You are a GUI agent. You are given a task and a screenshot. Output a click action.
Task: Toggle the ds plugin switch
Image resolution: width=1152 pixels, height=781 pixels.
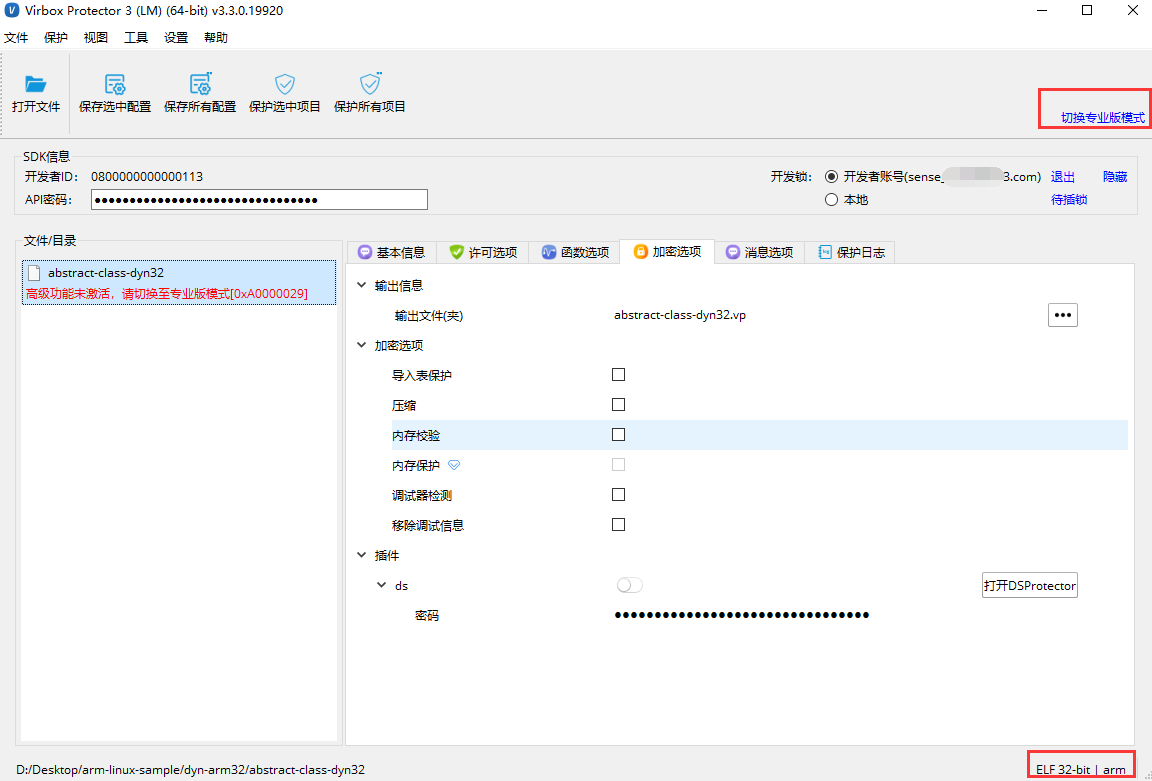pos(630,585)
